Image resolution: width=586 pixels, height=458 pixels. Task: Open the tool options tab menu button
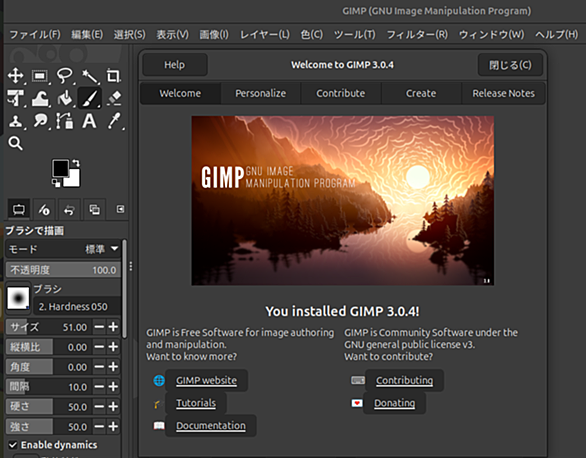click(120, 209)
